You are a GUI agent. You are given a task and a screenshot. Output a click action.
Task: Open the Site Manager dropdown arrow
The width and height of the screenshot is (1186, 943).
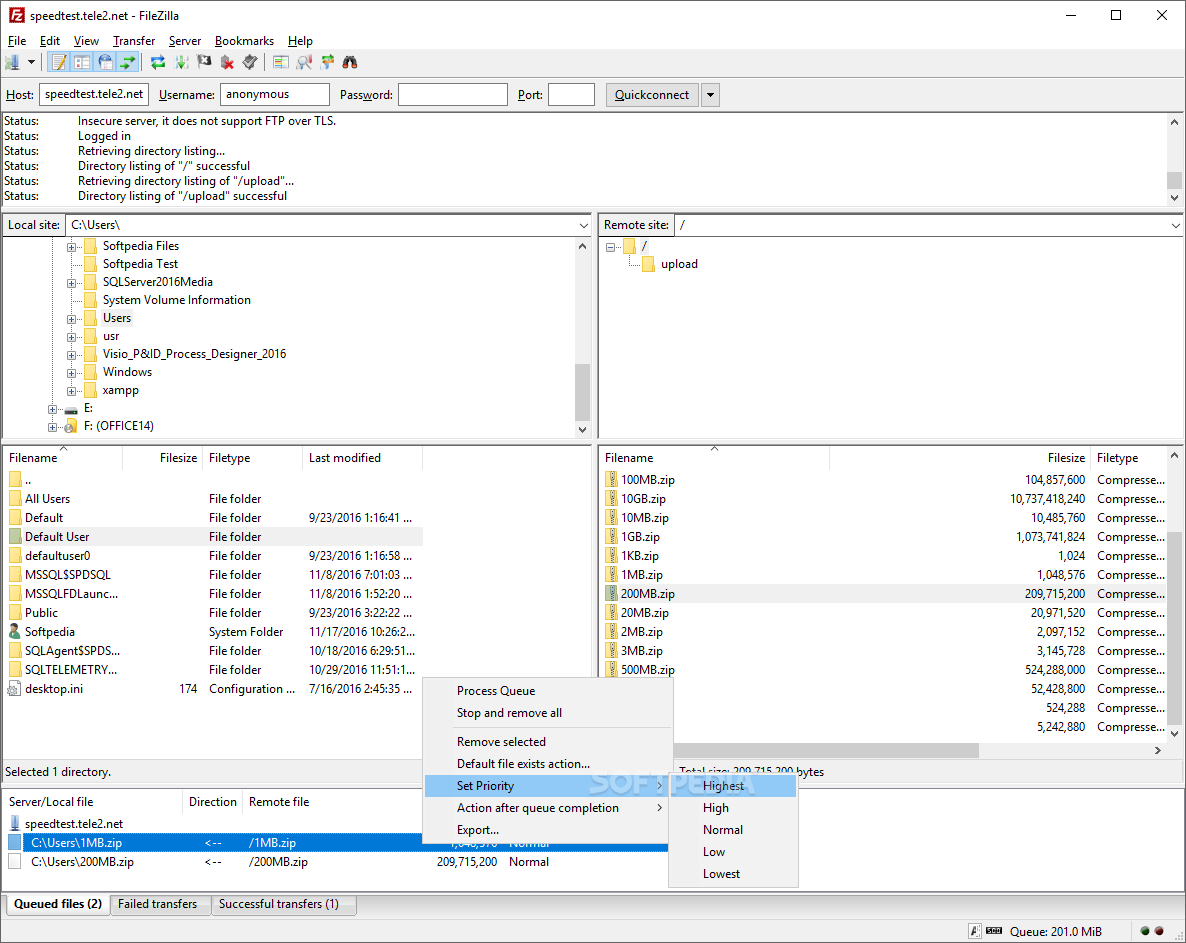click(x=31, y=62)
